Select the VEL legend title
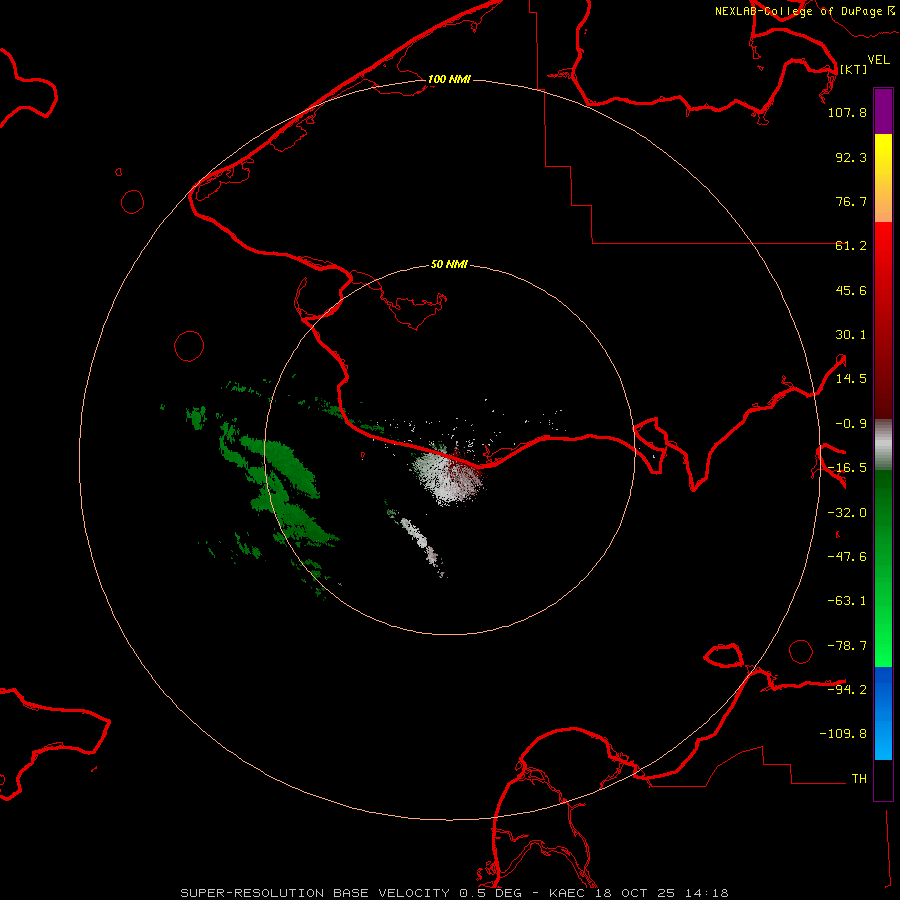This screenshot has height=900, width=900. (x=878, y=59)
